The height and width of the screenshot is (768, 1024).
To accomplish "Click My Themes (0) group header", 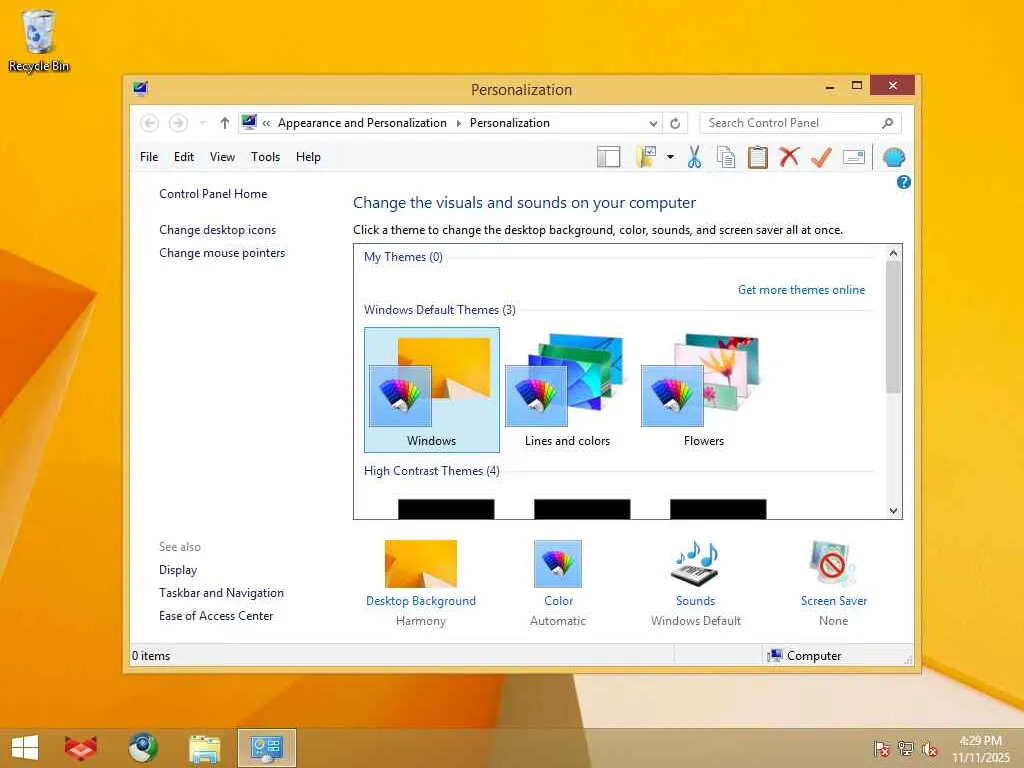I will [404, 257].
